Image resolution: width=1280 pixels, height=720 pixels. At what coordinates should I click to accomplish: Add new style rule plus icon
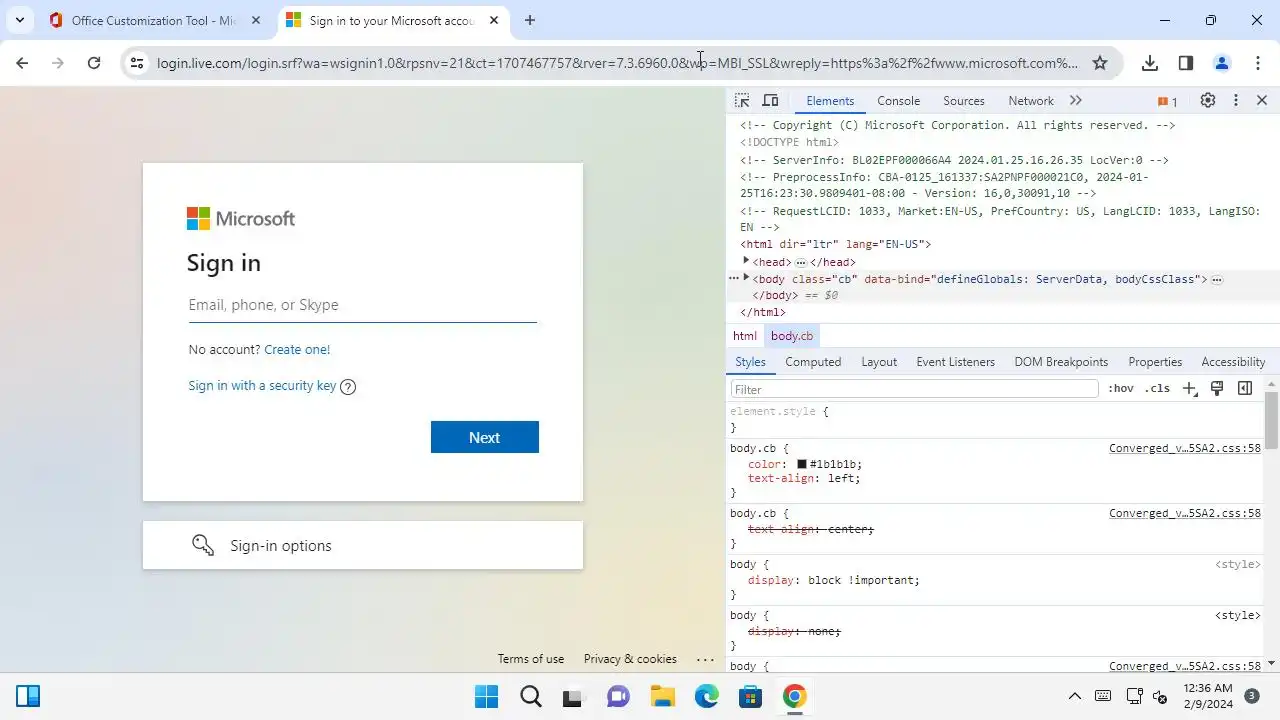point(1189,389)
